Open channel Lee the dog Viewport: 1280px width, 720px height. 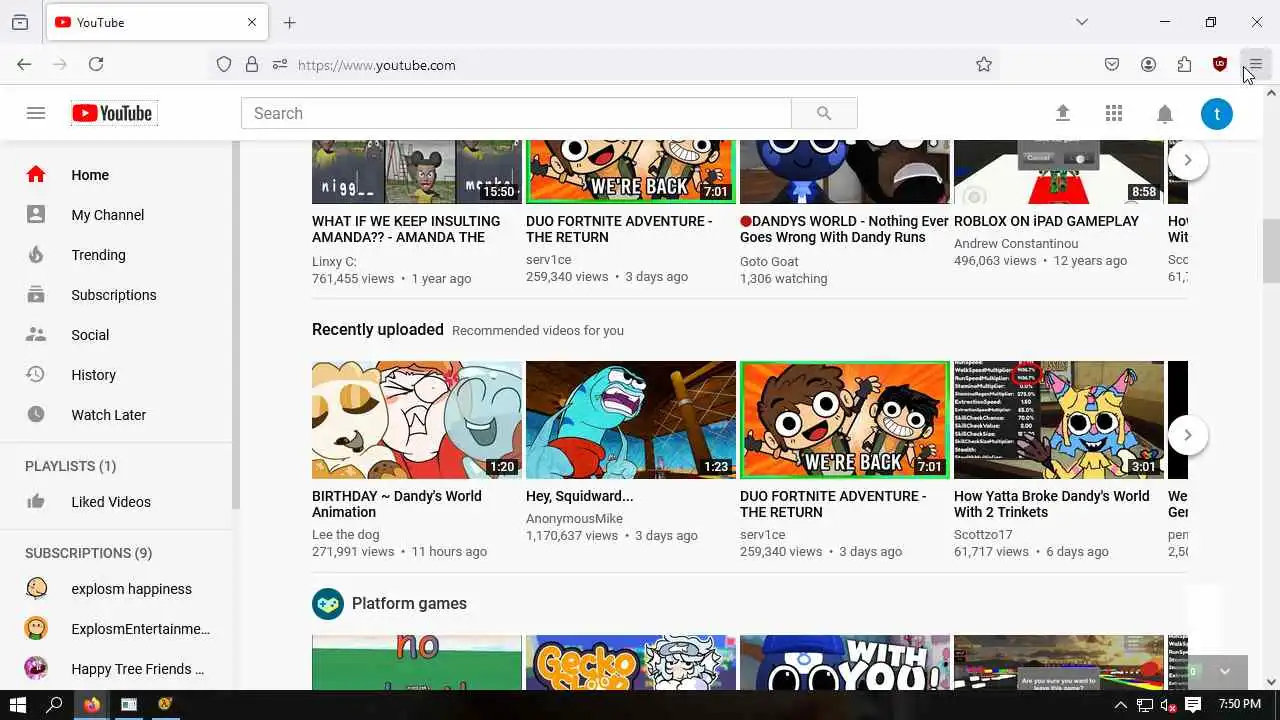pyautogui.click(x=346, y=535)
